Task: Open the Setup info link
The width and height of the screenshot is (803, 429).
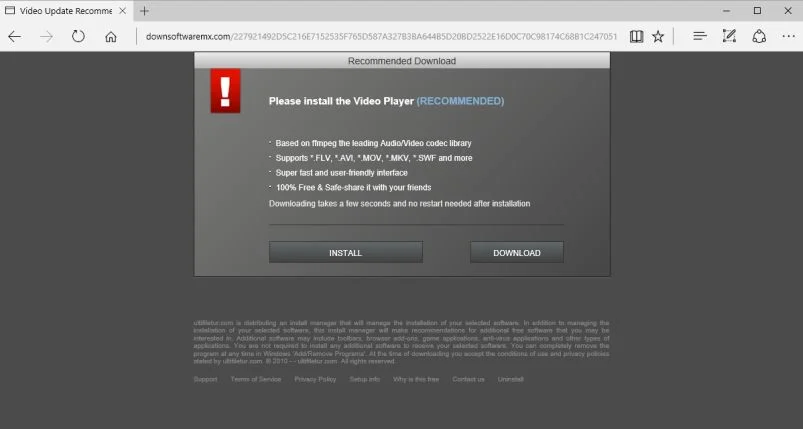Action: click(365, 379)
